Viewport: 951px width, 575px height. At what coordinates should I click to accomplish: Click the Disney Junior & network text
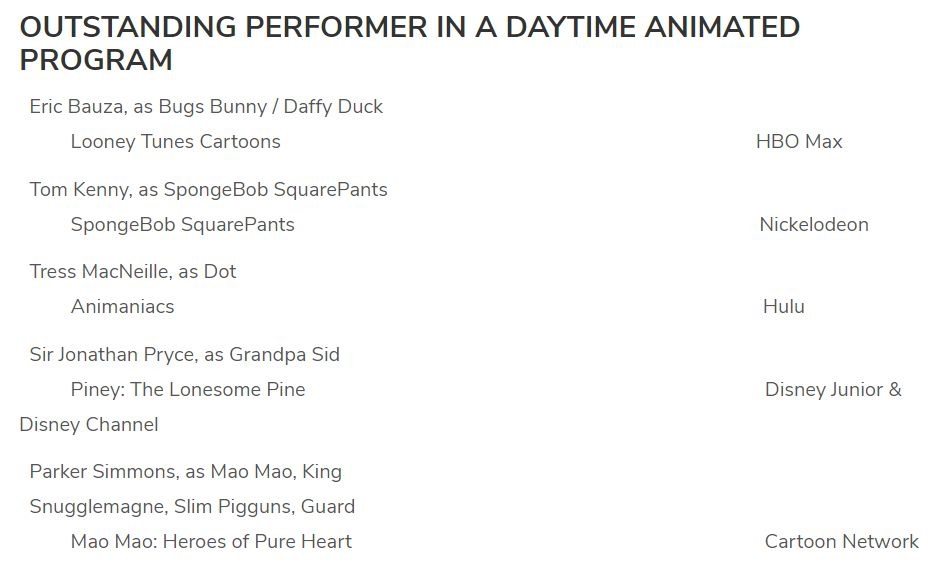833,390
